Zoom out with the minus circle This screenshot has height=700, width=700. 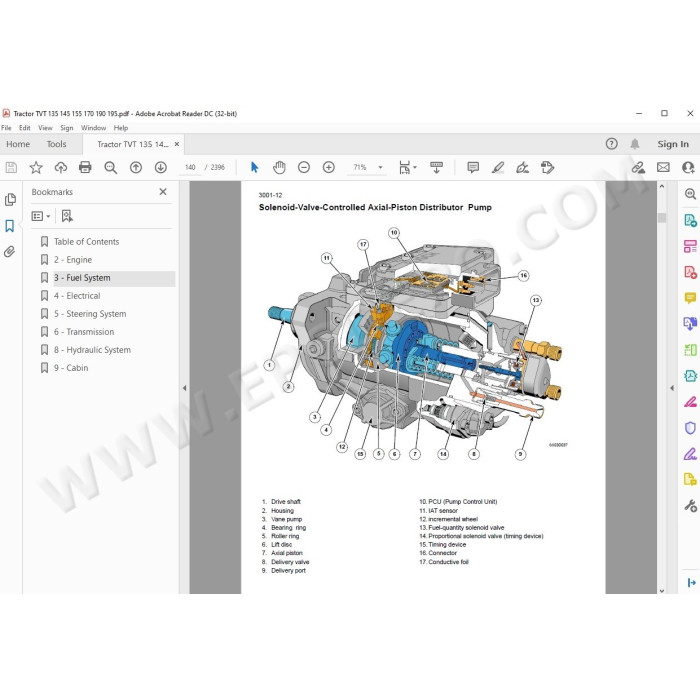(304, 167)
